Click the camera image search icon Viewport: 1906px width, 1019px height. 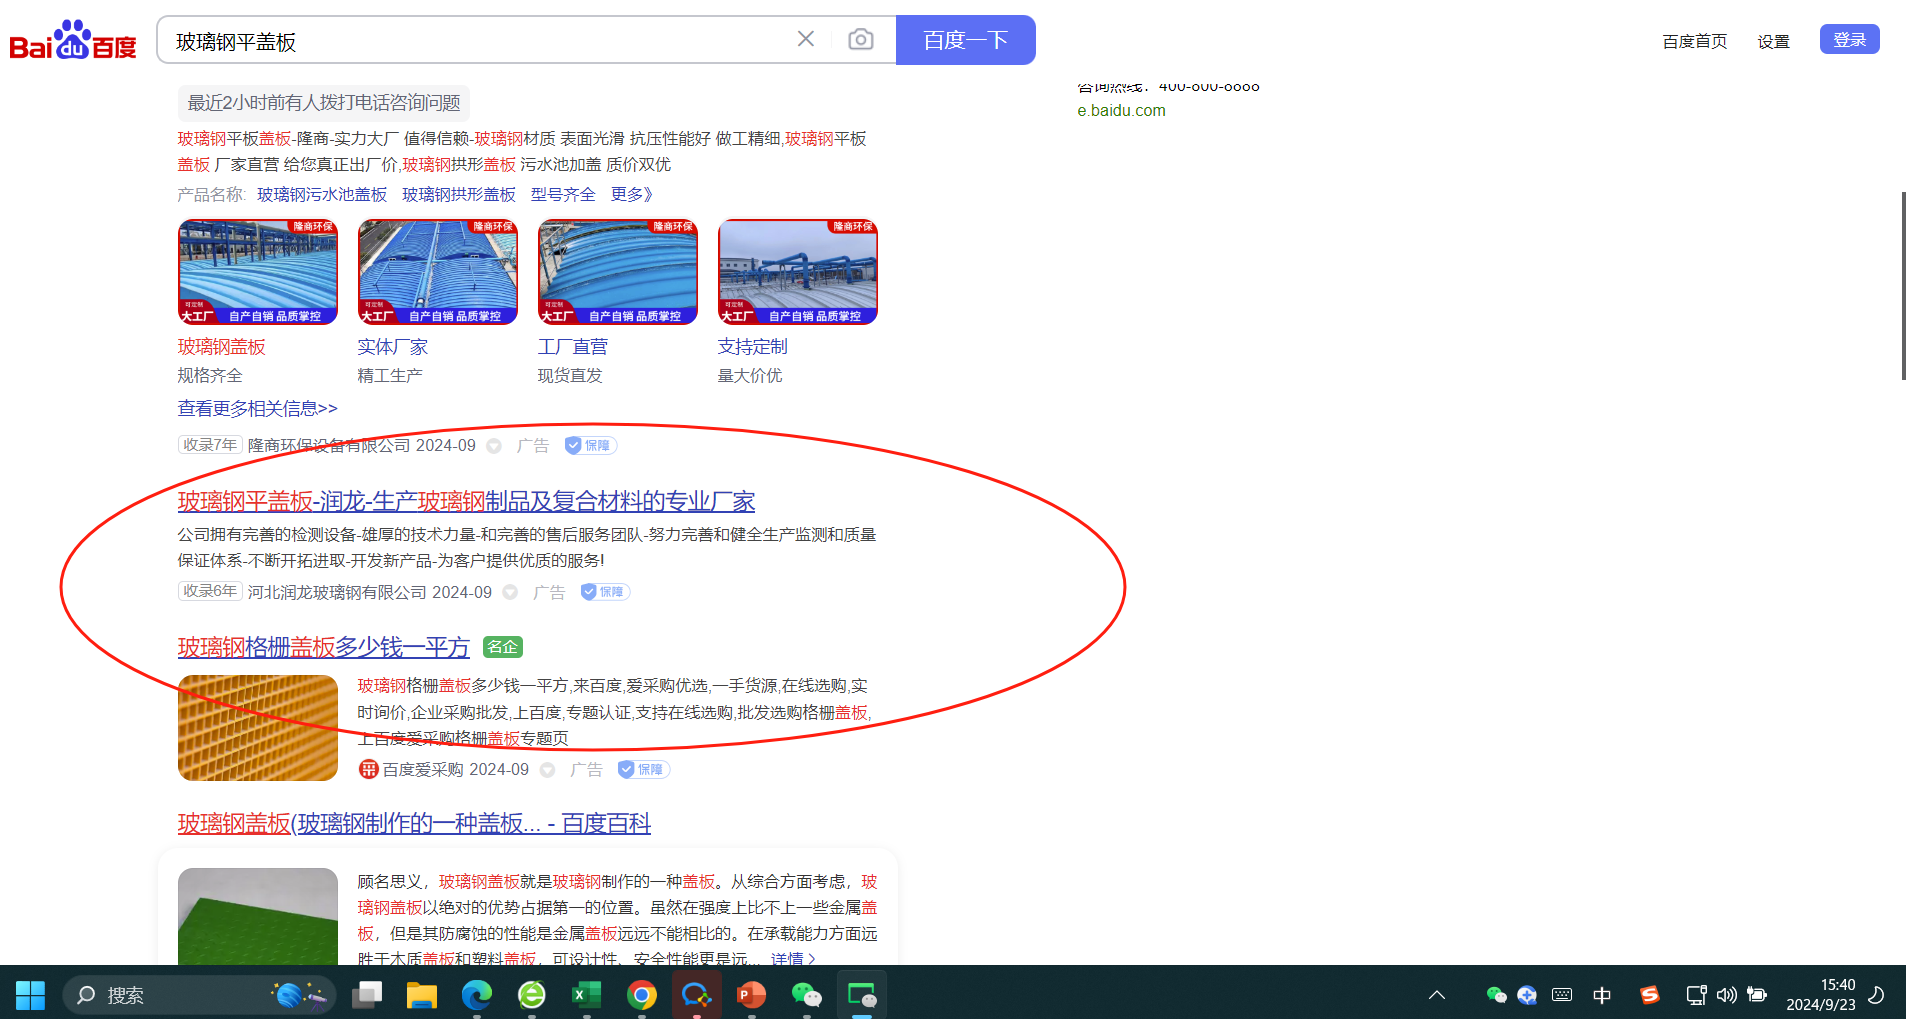point(860,40)
